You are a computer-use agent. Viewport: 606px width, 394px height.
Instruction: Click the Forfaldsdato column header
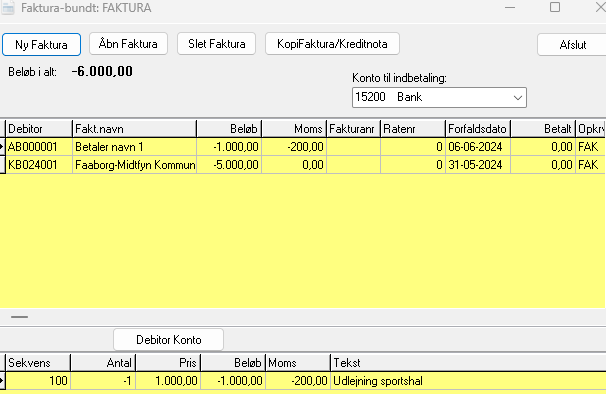tap(478, 129)
